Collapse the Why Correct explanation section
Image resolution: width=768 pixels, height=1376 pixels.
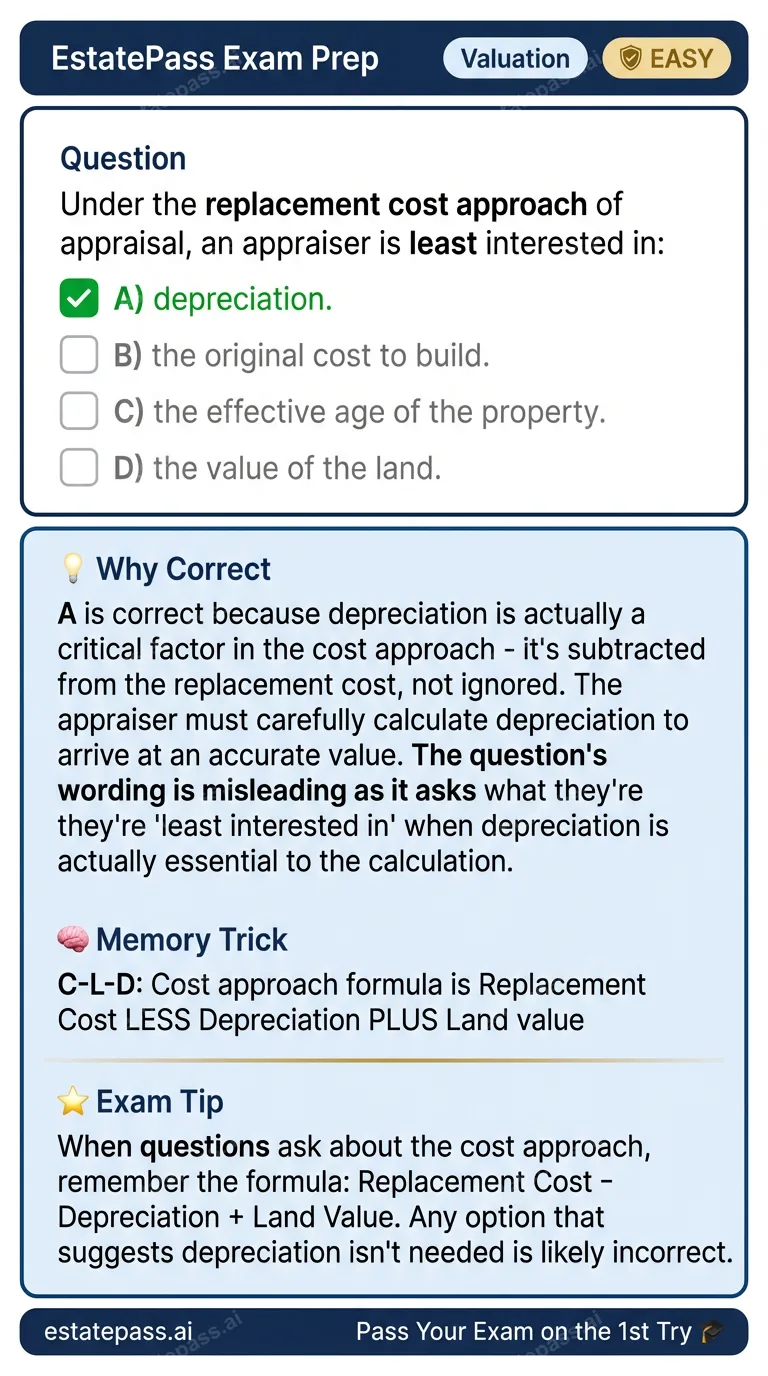pos(183,568)
